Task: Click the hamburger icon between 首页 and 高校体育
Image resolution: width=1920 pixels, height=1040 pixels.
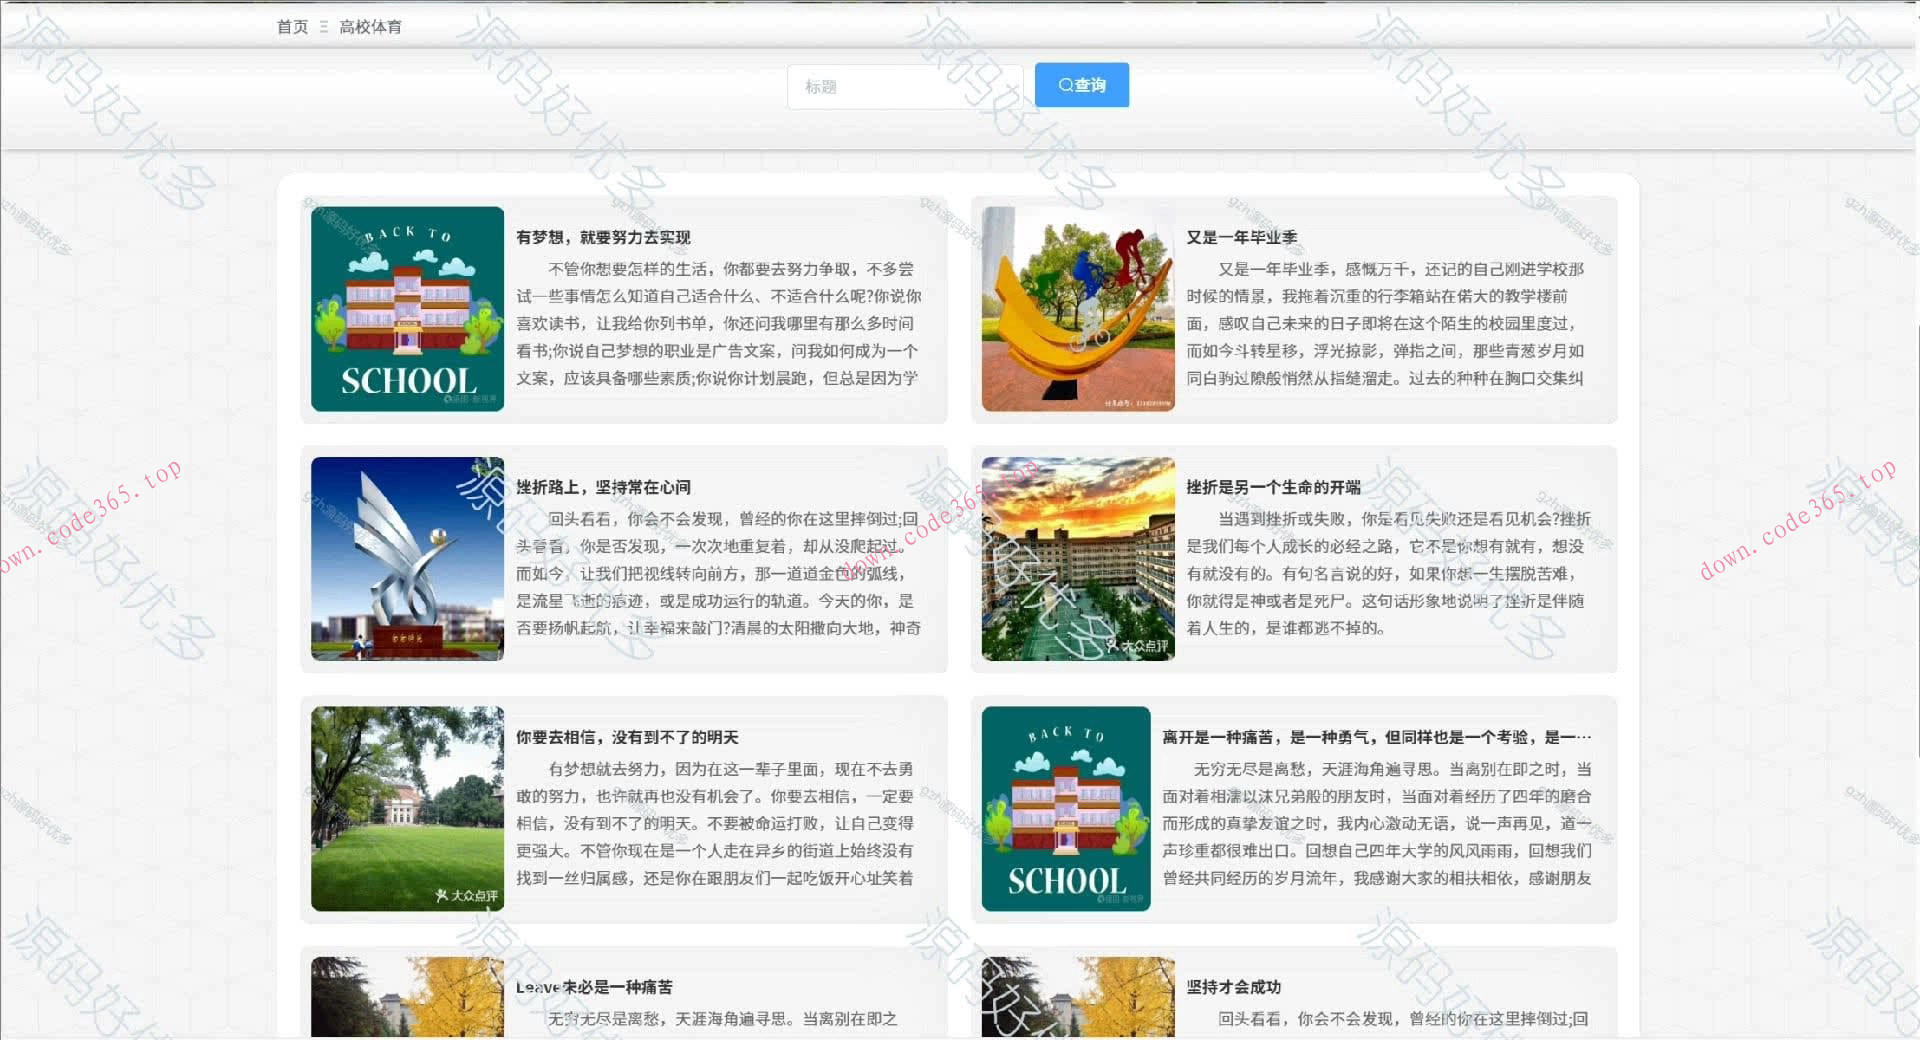Action: pos(322,26)
